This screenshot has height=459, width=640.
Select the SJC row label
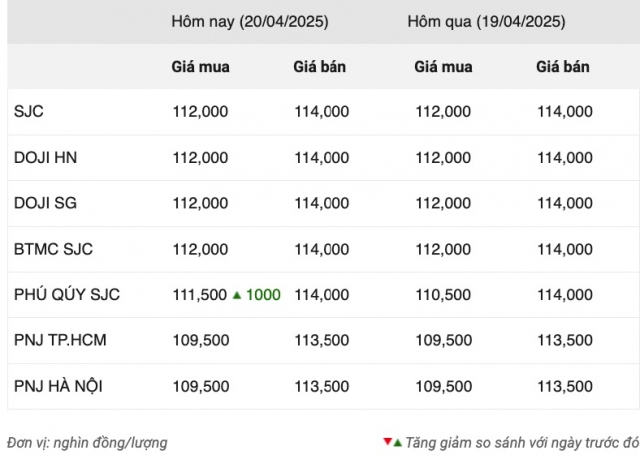coord(29,111)
